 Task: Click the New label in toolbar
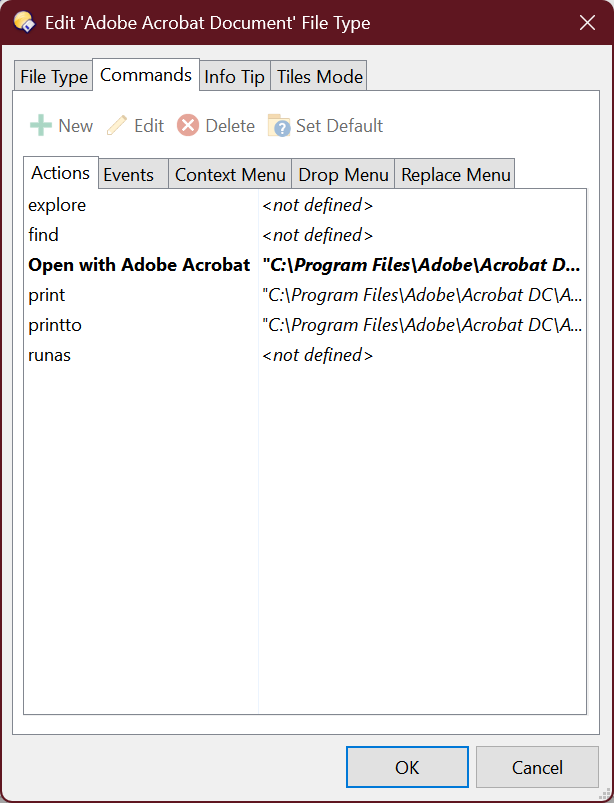75,125
